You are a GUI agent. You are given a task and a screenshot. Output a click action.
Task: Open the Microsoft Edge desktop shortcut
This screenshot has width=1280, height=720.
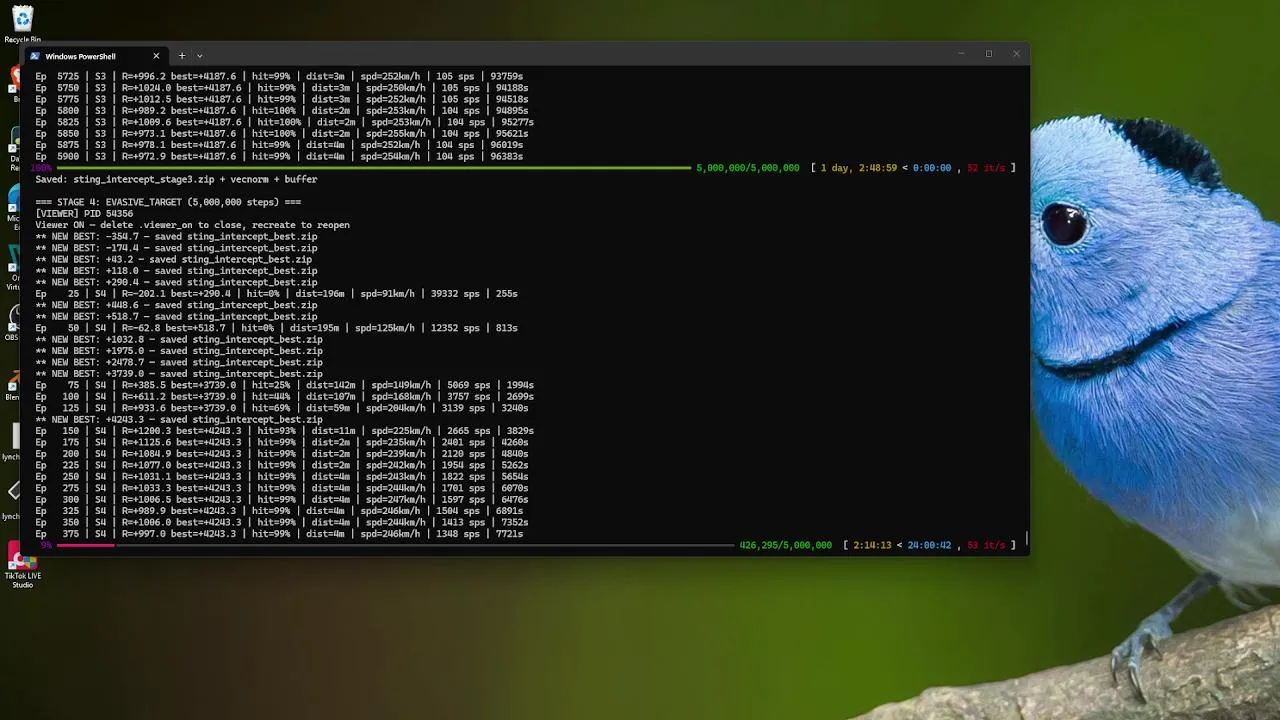coord(14,200)
